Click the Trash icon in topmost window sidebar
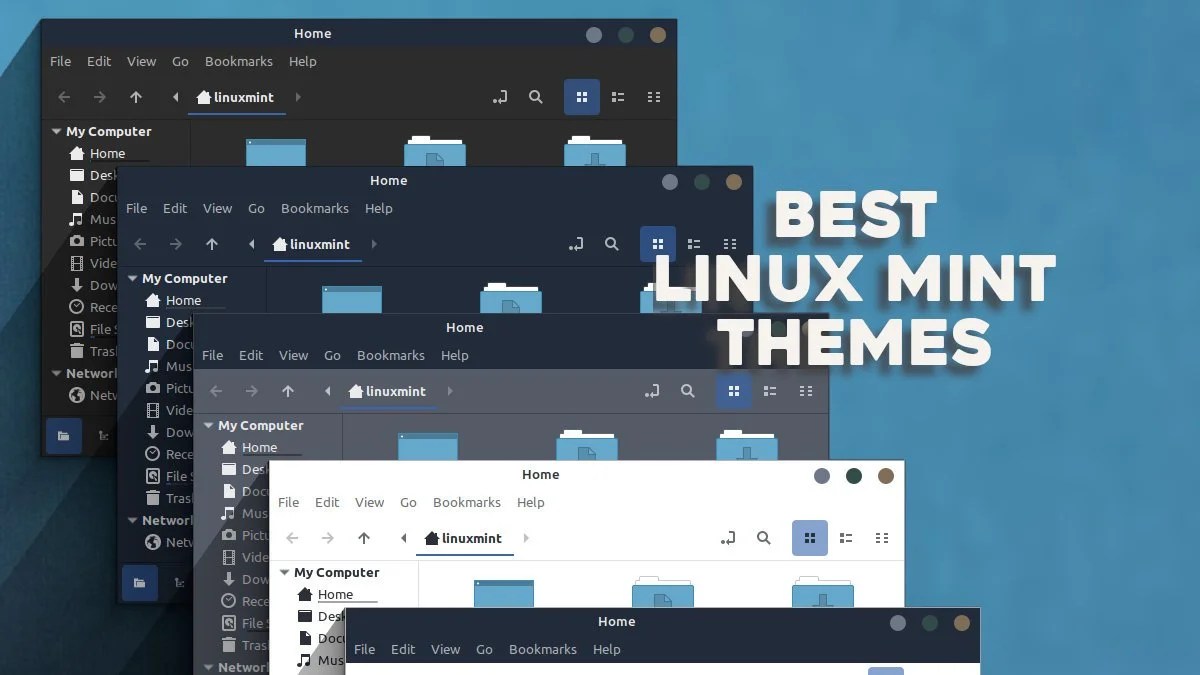The width and height of the screenshot is (1200, 675). click(77, 351)
